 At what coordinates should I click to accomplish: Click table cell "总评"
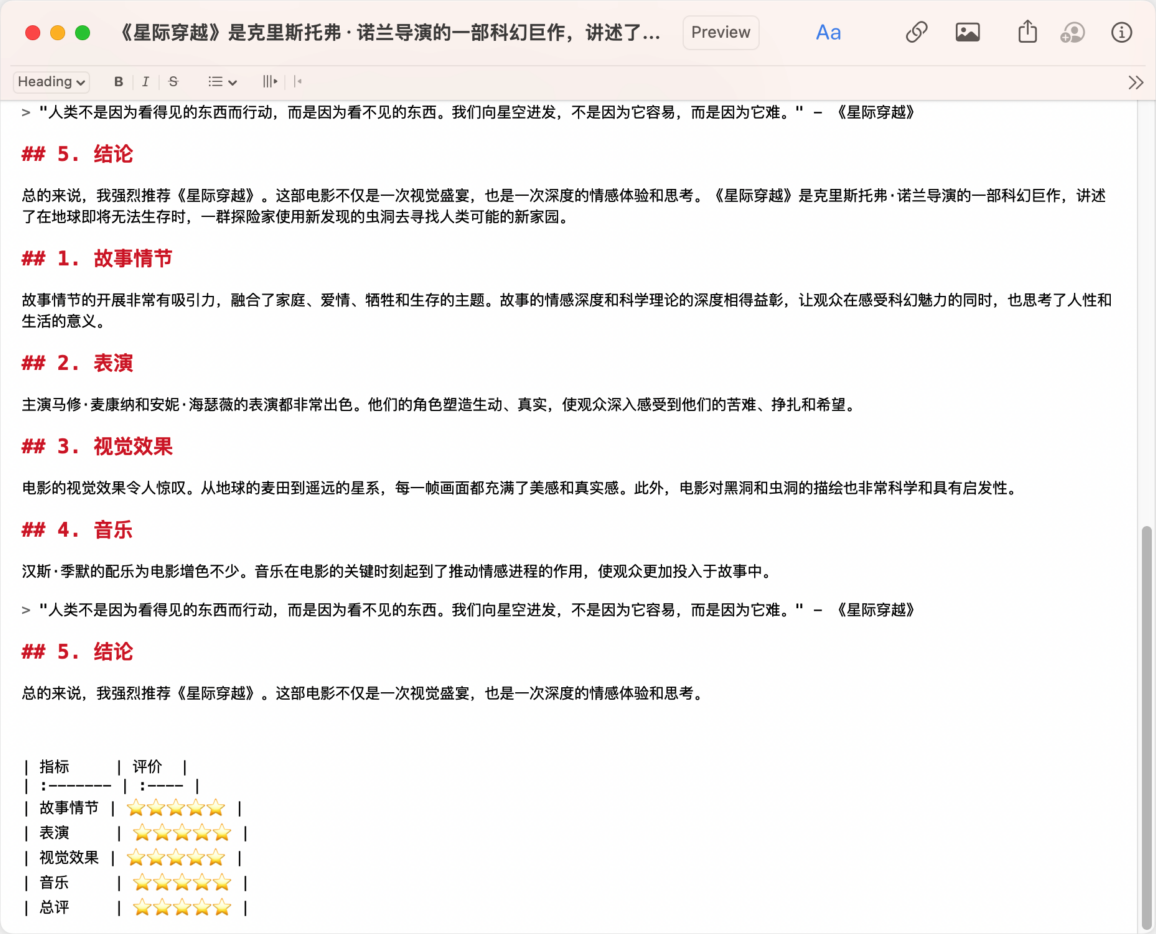coord(55,907)
